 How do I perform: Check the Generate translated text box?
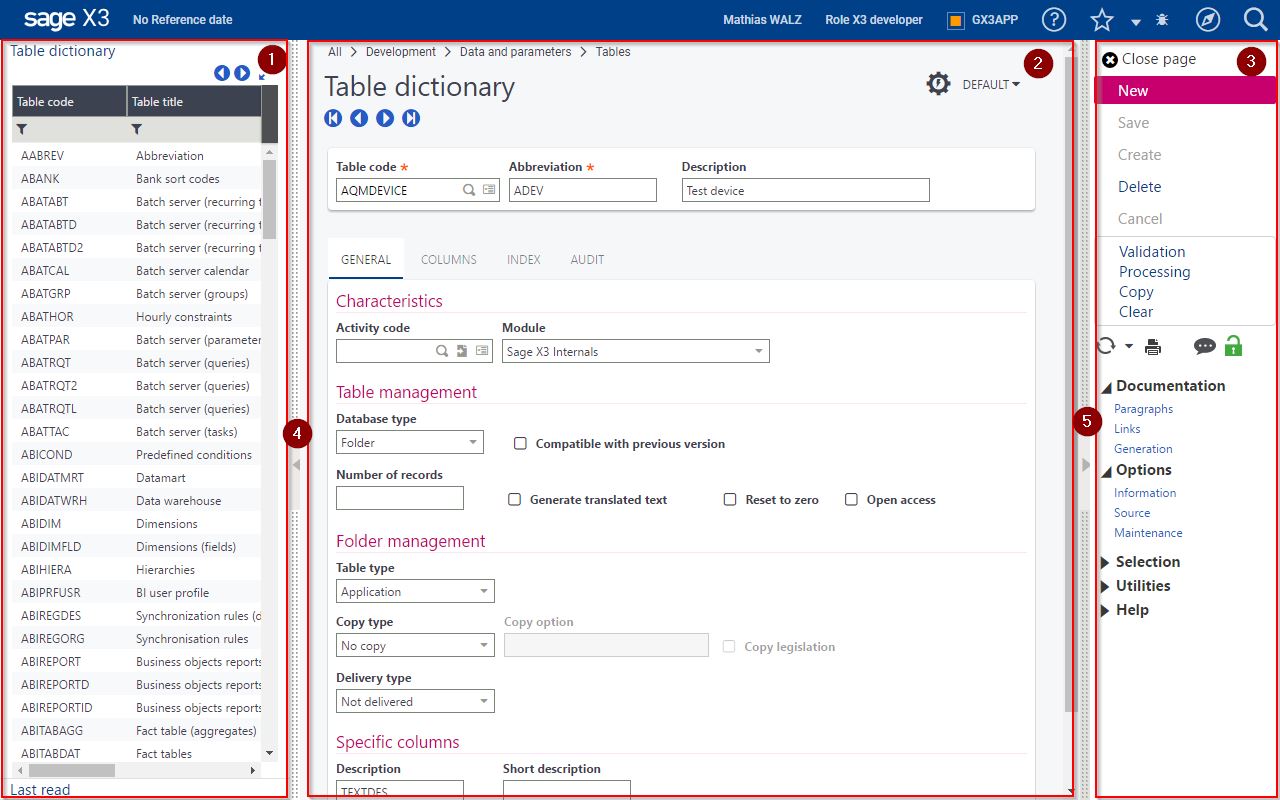click(514, 499)
